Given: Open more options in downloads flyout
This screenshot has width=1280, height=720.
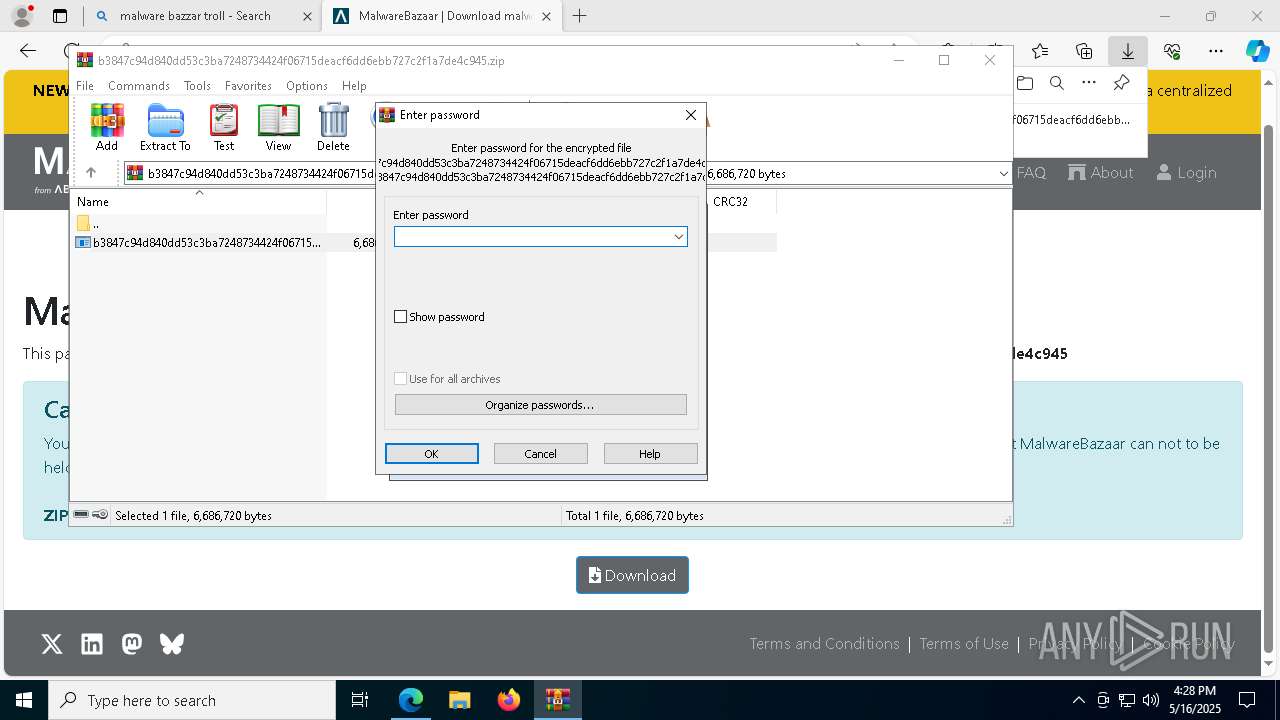Looking at the screenshot, I should pos(1089,83).
